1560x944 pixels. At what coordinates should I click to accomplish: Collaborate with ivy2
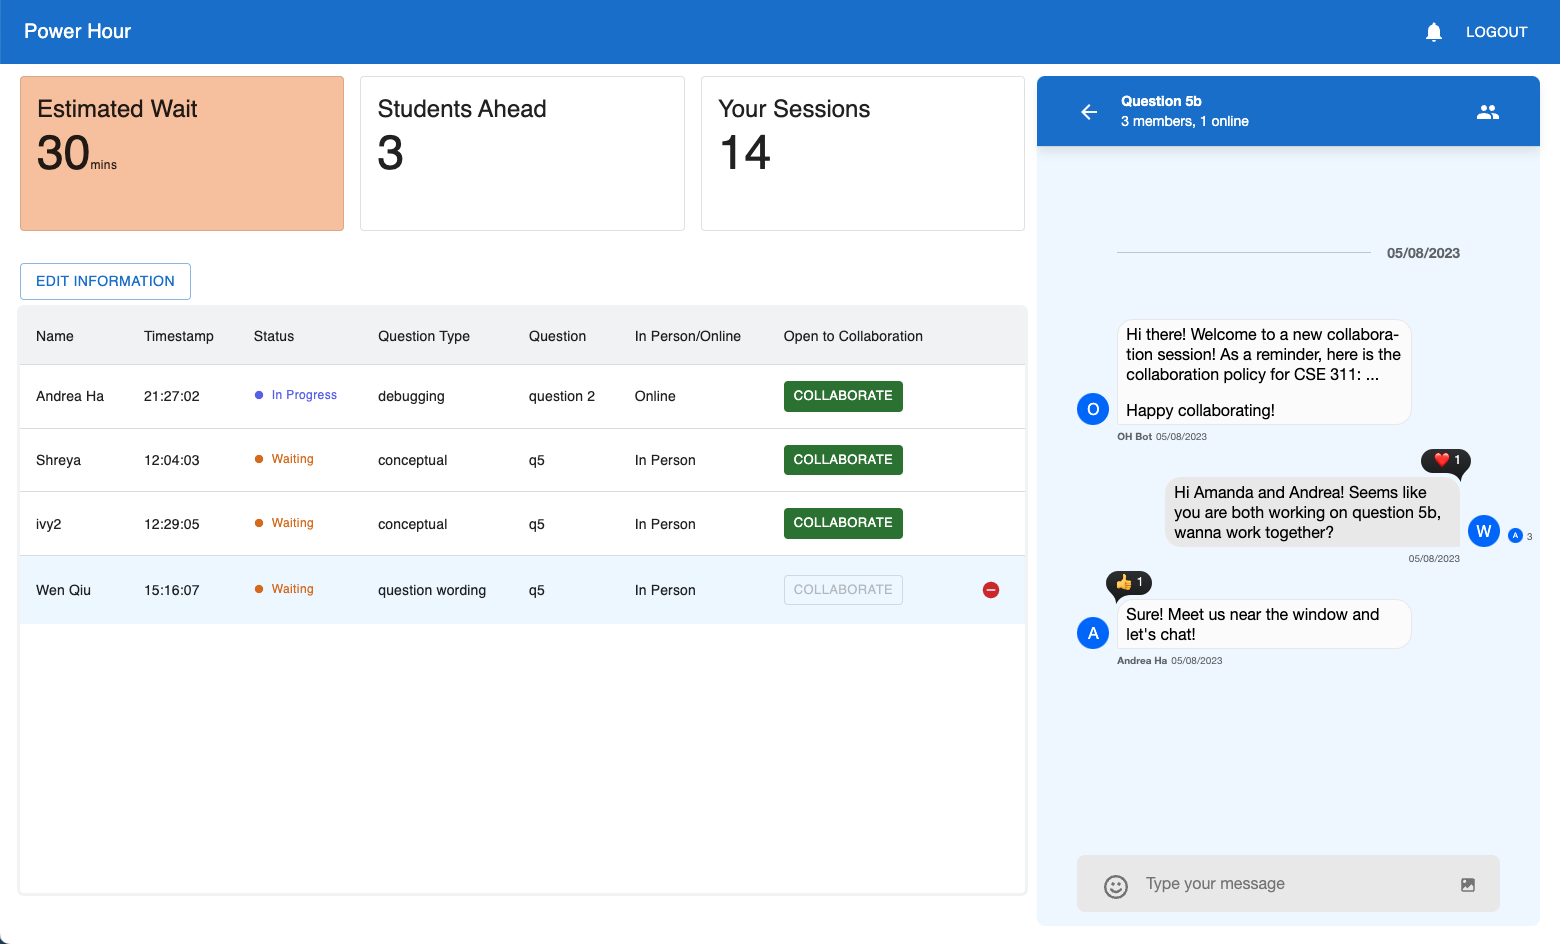click(843, 523)
